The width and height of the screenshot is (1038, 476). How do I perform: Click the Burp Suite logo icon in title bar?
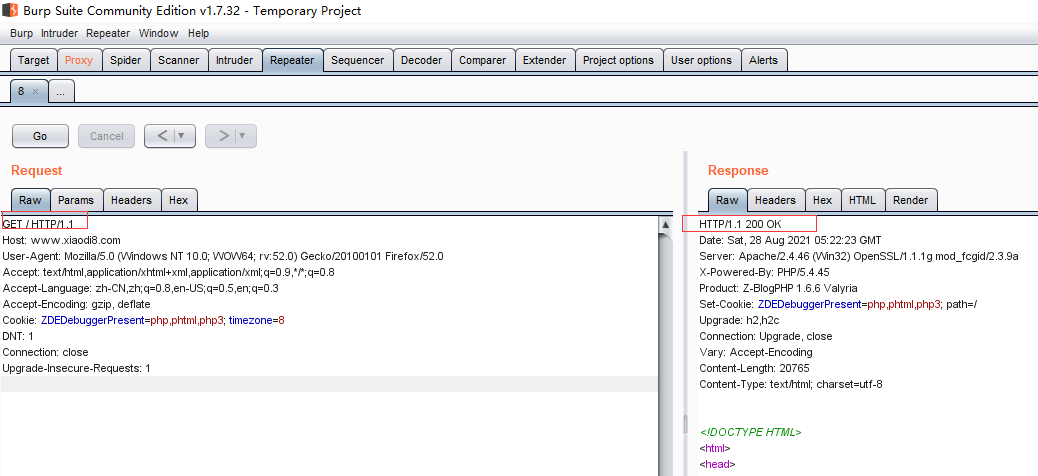10,11
